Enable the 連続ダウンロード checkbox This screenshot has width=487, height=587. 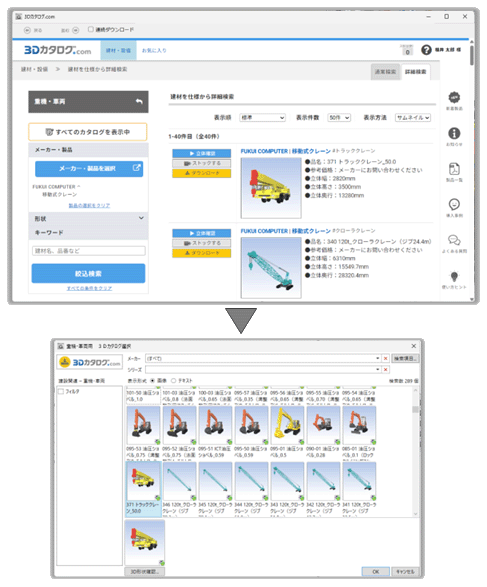point(90,29)
